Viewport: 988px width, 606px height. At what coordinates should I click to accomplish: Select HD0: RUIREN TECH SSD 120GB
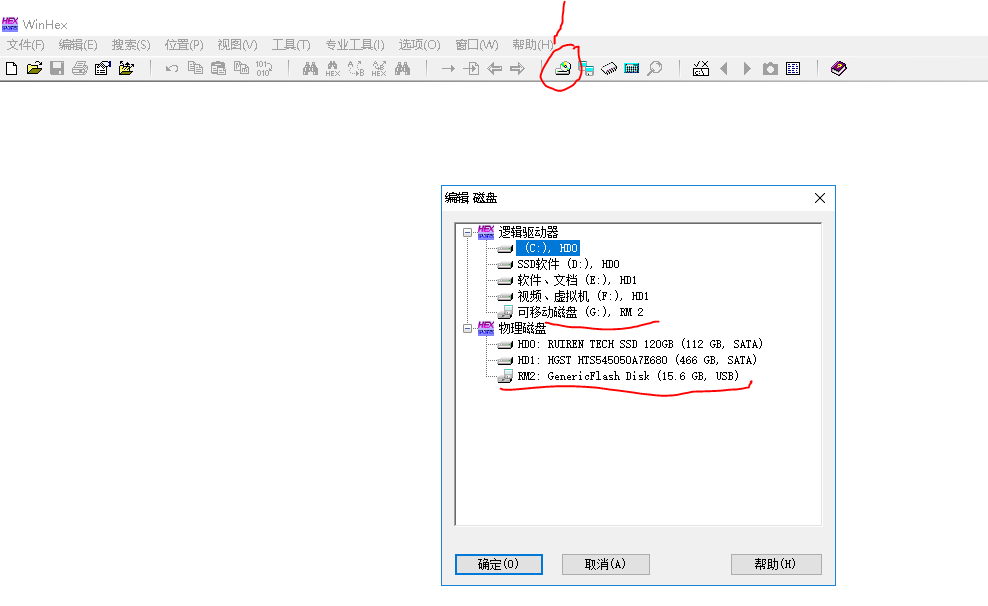640,344
